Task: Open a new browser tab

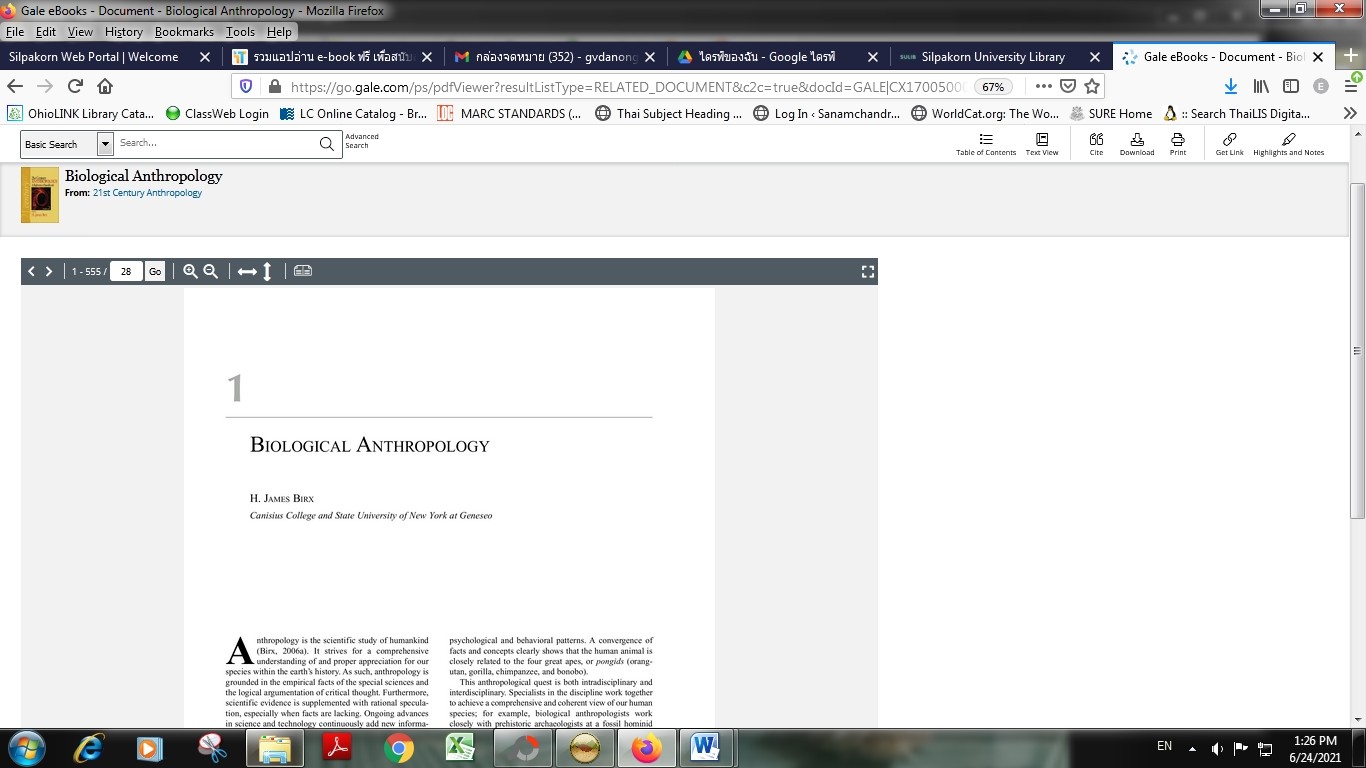Action: point(1353,57)
